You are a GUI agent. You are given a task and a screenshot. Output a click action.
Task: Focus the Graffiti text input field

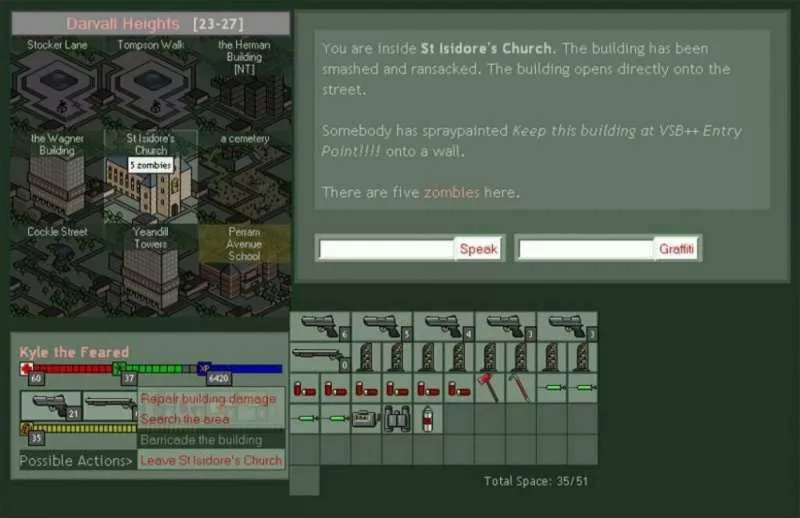click(586, 249)
